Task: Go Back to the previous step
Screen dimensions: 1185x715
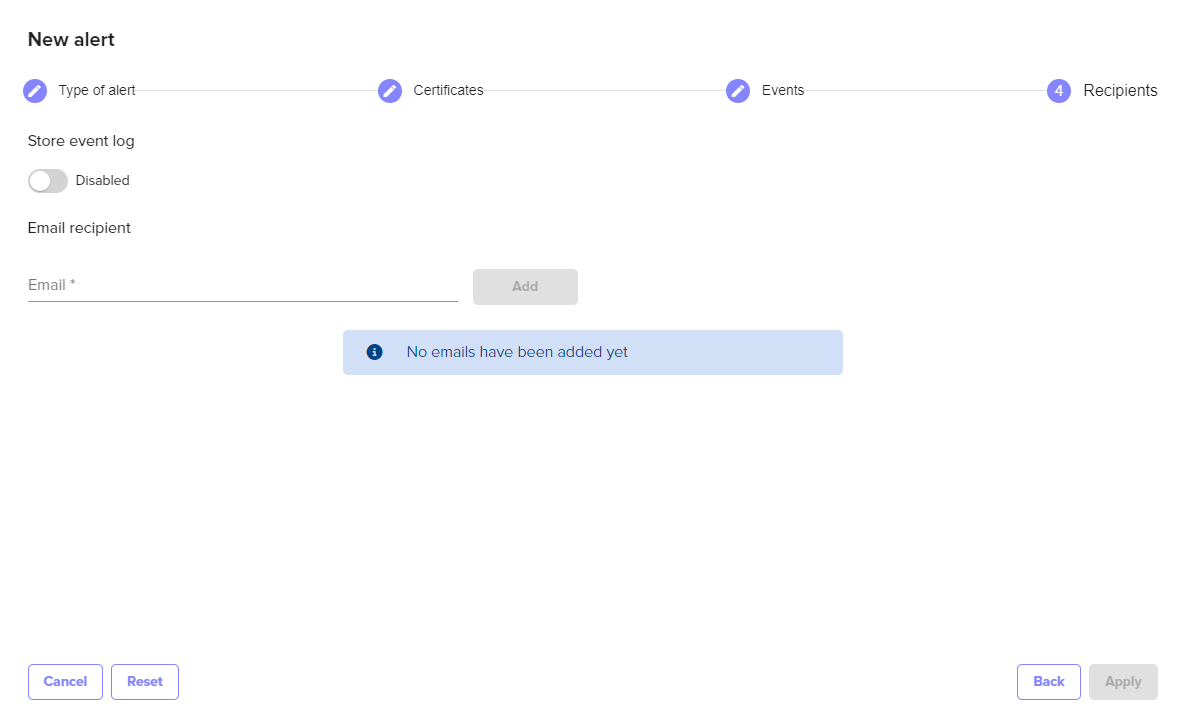Action: pyautogui.click(x=1048, y=682)
